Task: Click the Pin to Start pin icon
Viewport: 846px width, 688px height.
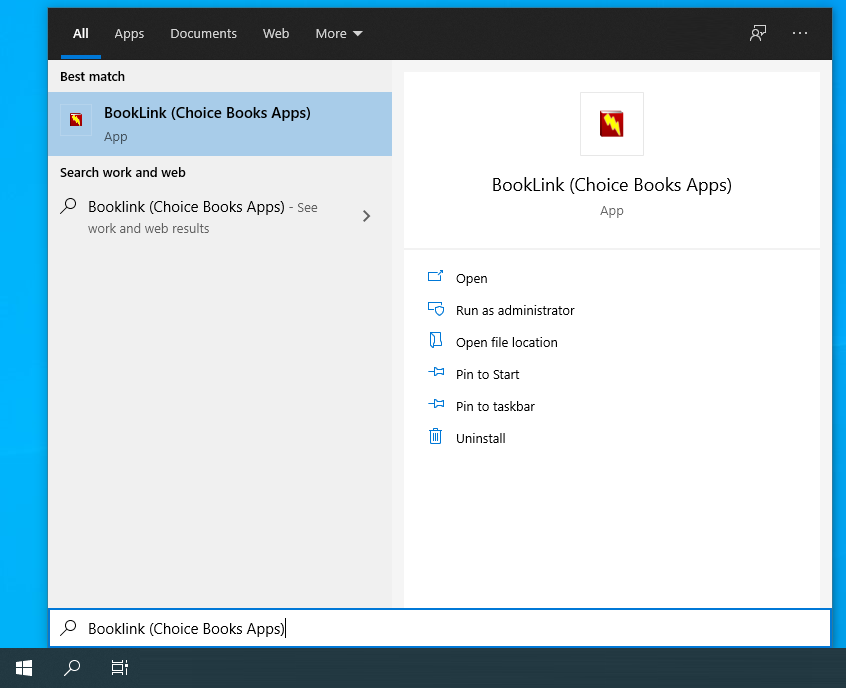Action: [x=436, y=372]
